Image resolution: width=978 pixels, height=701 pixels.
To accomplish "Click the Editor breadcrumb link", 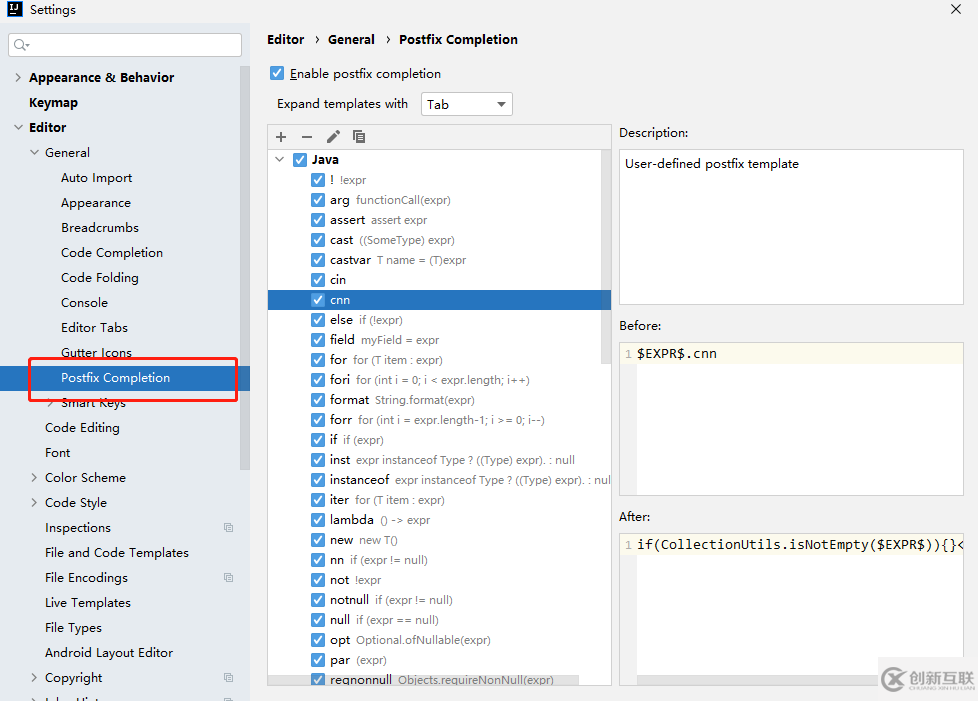I will [x=285, y=40].
